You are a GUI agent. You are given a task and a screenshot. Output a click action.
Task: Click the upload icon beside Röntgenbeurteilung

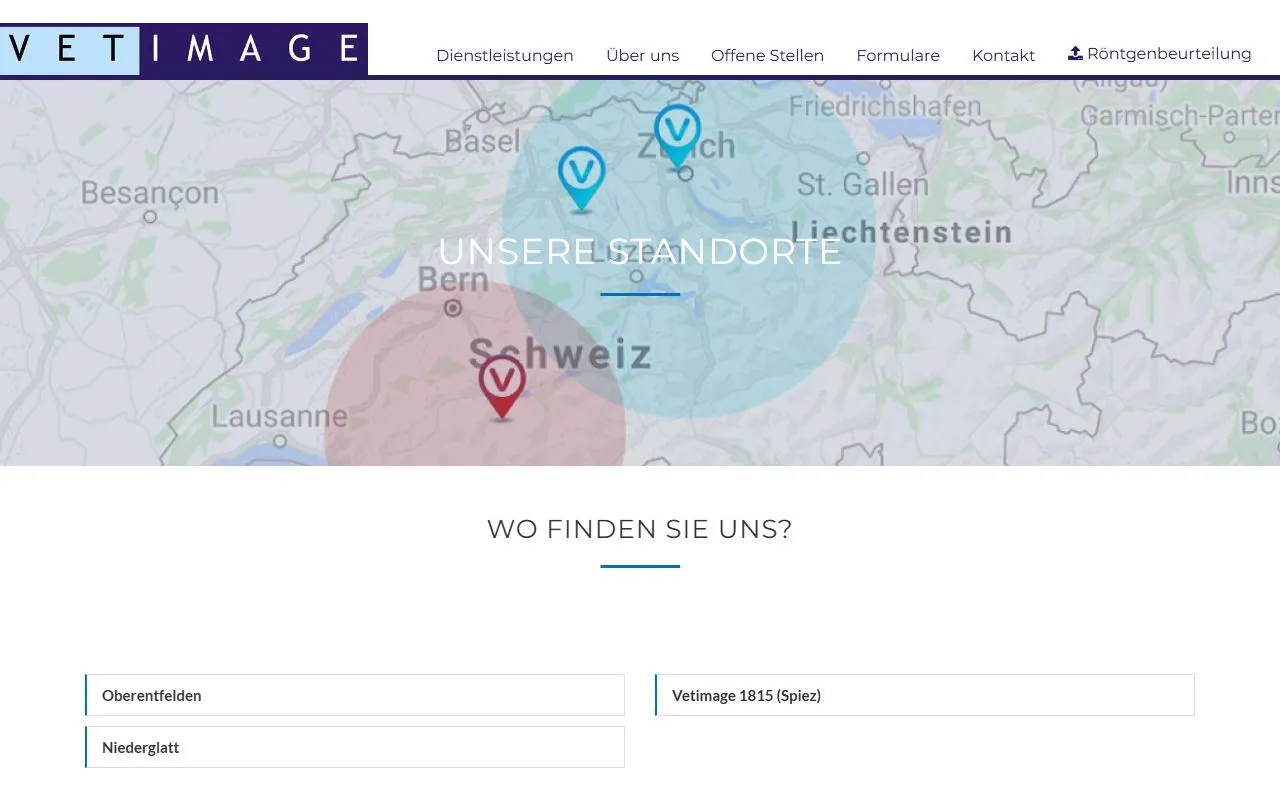tap(1075, 52)
